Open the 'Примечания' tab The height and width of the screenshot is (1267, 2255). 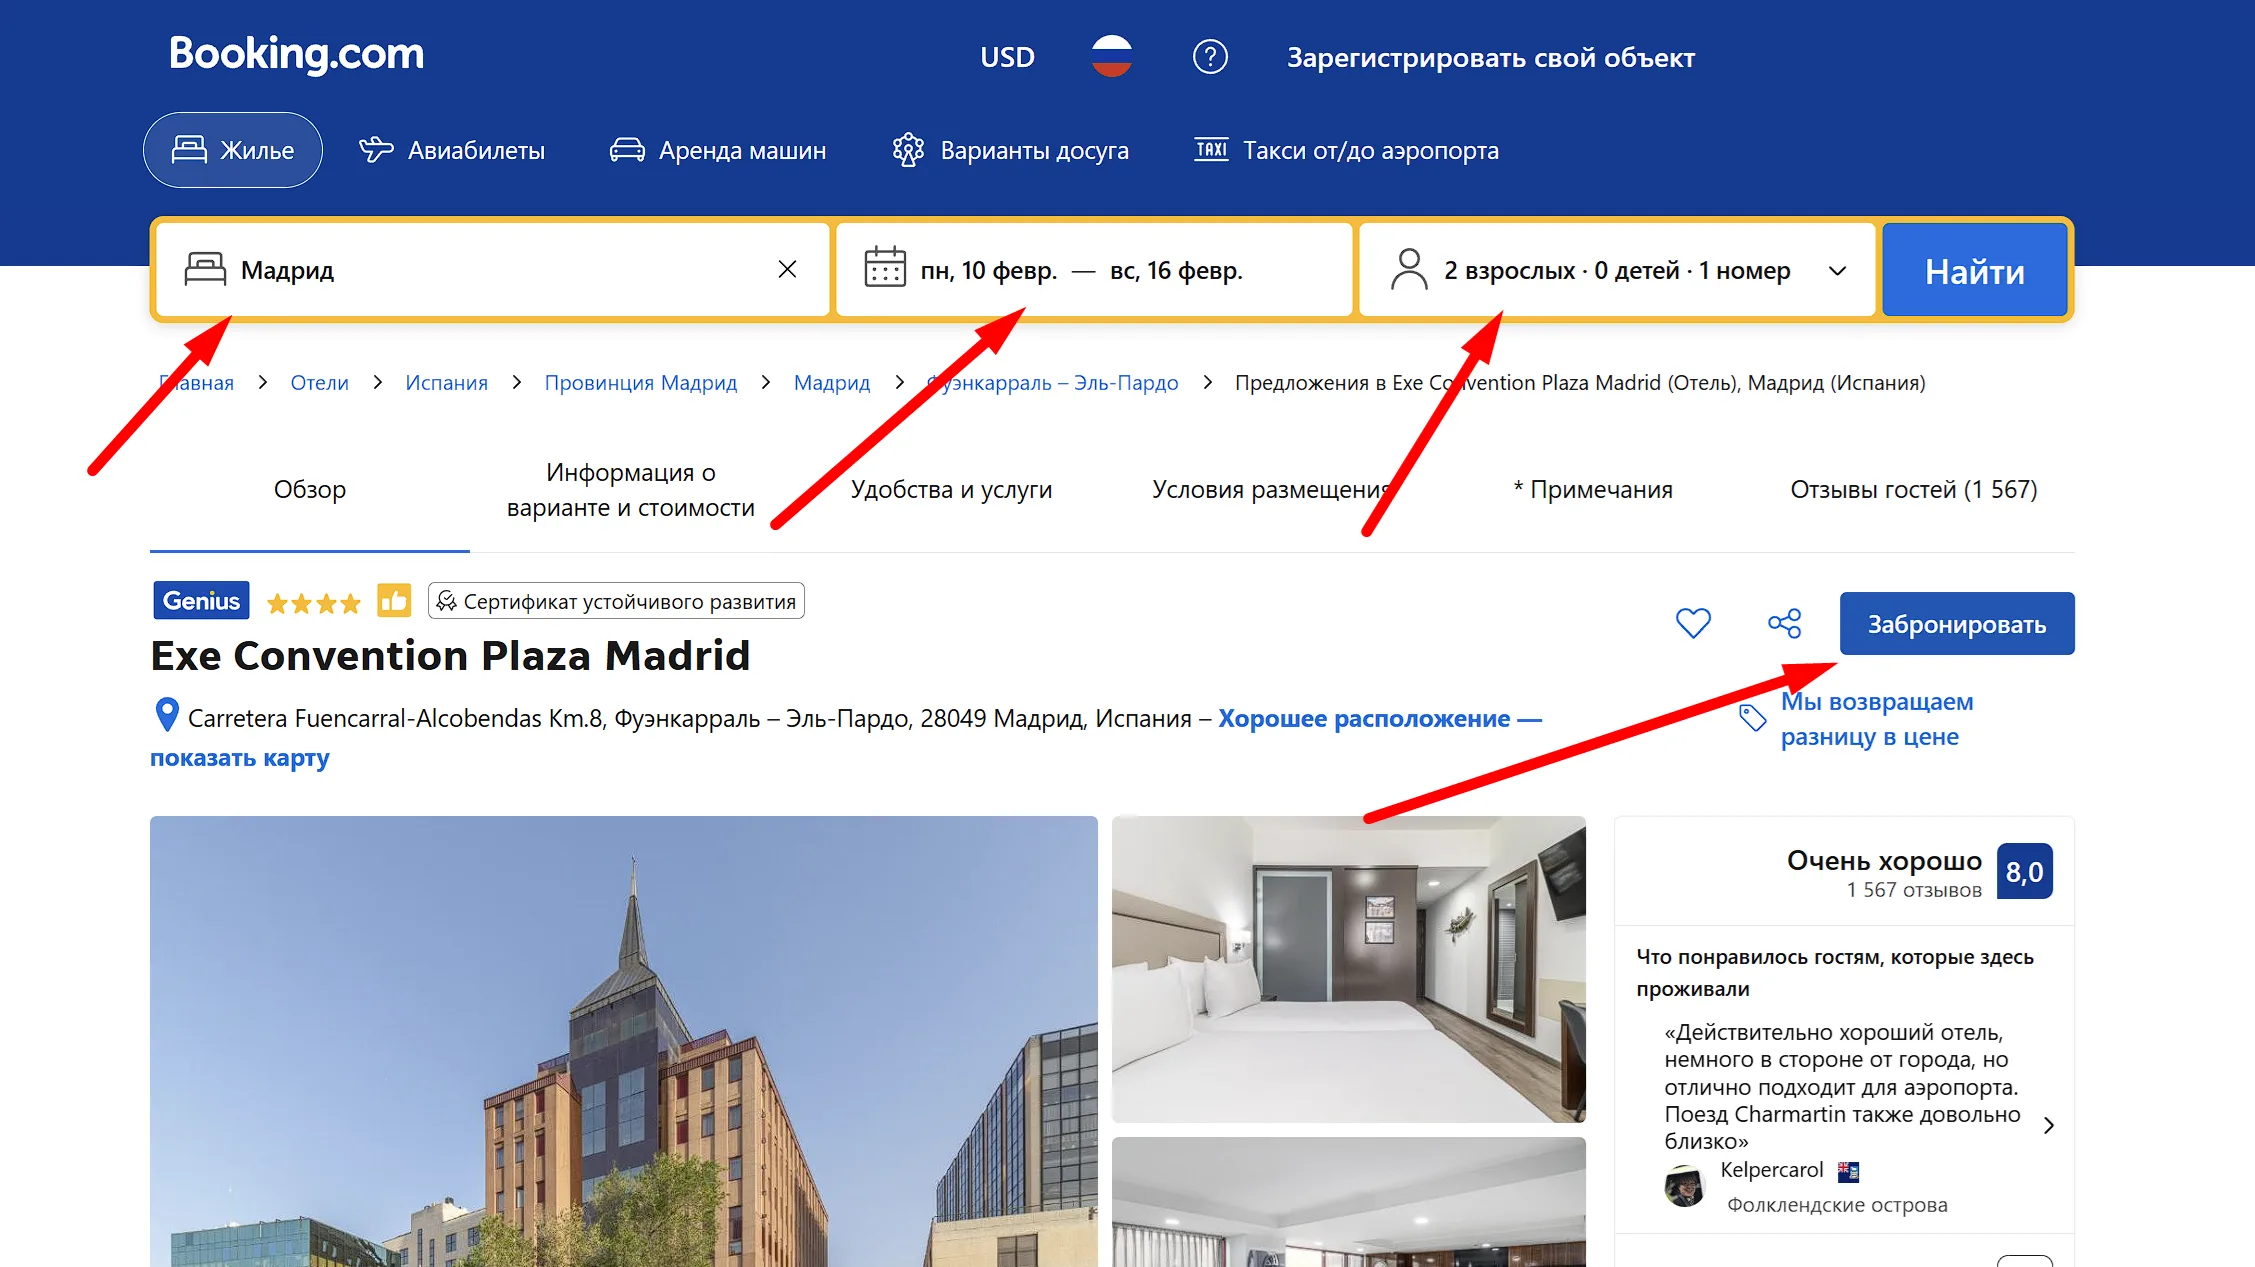pyautogui.click(x=1592, y=489)
